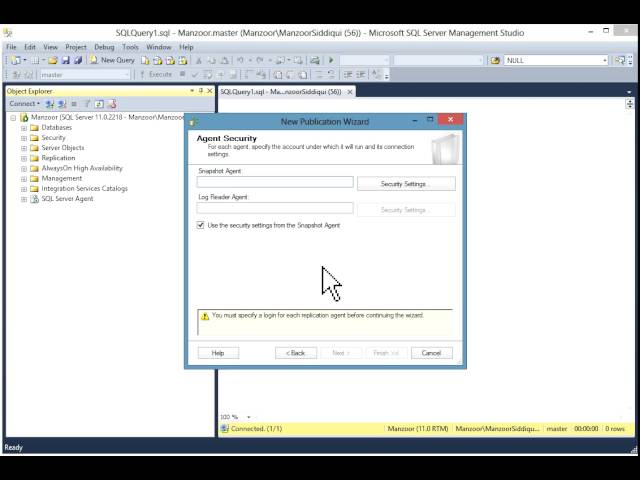Minimize the New Publication Wizard dialog
Image resolution: width=640 pixels, height=480 pixels.
click(415, 120)
